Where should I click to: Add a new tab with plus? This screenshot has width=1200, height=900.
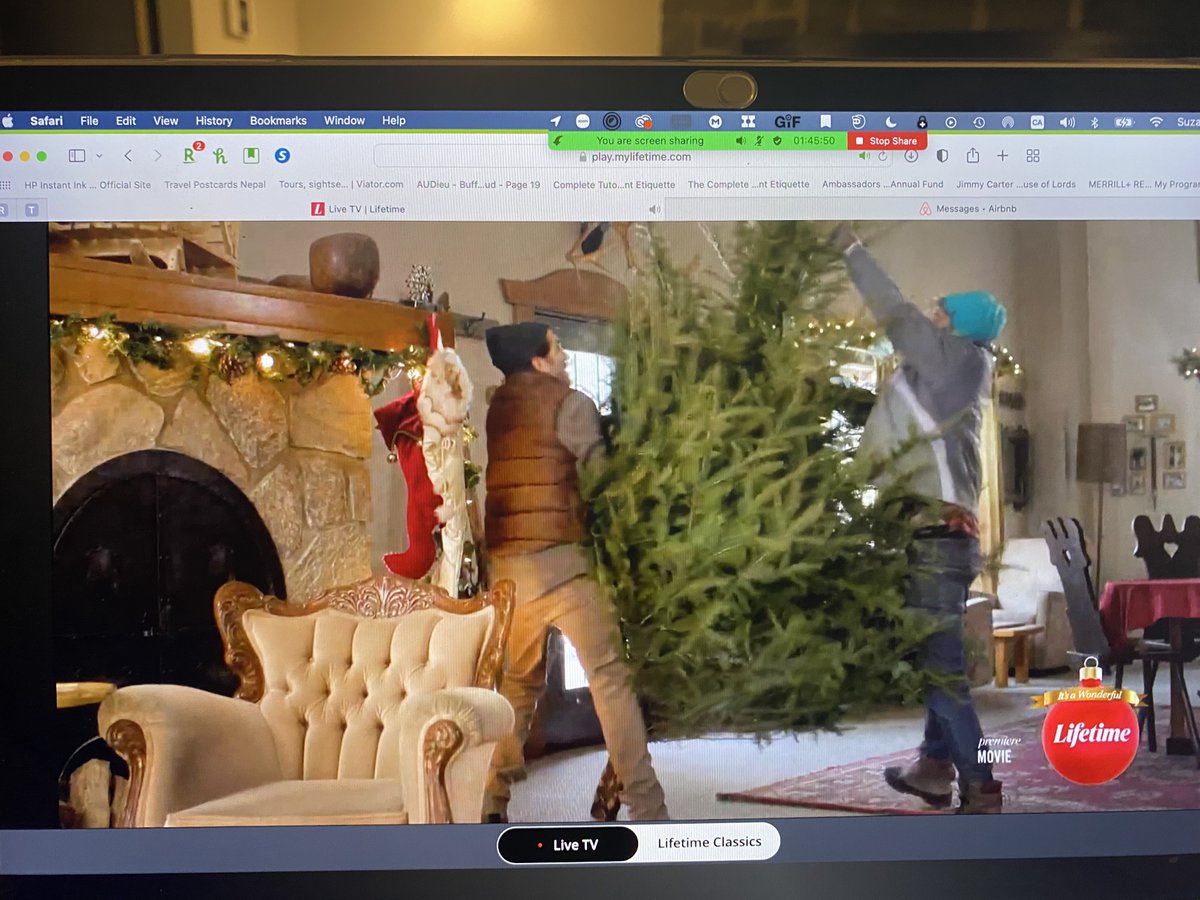pos(1002,156)
